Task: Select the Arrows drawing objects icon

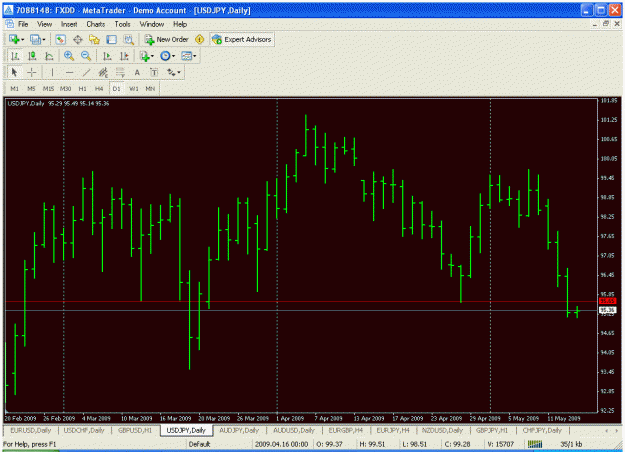Action: 171,72
